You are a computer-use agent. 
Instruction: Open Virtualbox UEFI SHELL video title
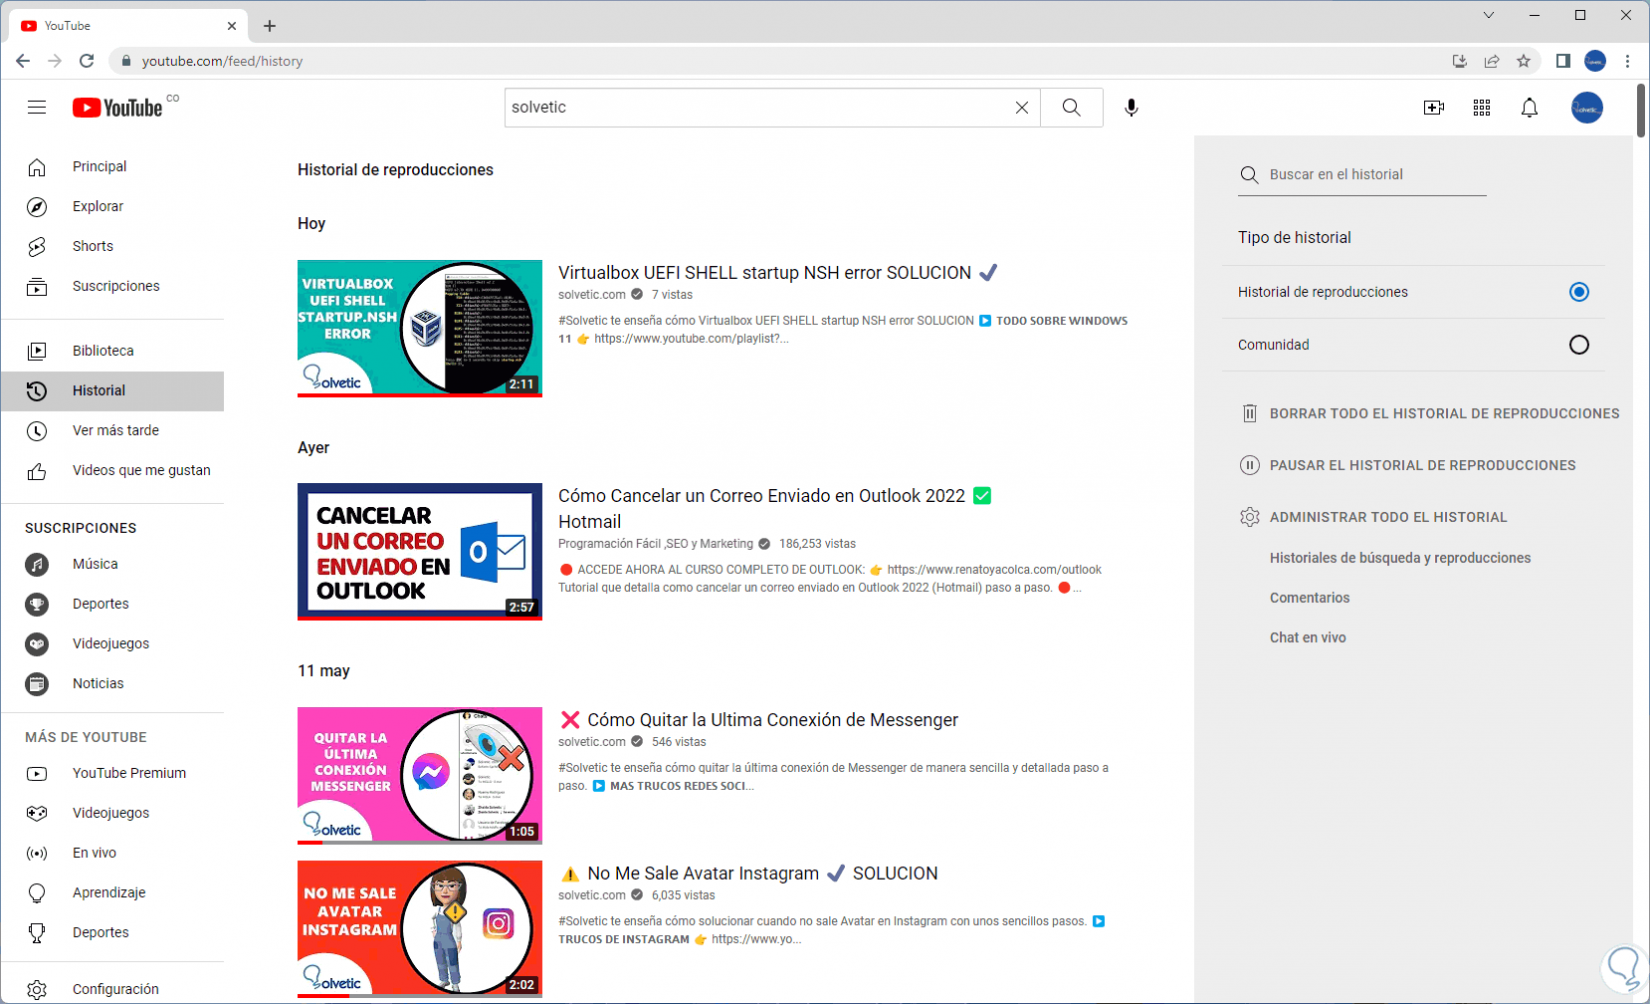click(x=777, y=273)
